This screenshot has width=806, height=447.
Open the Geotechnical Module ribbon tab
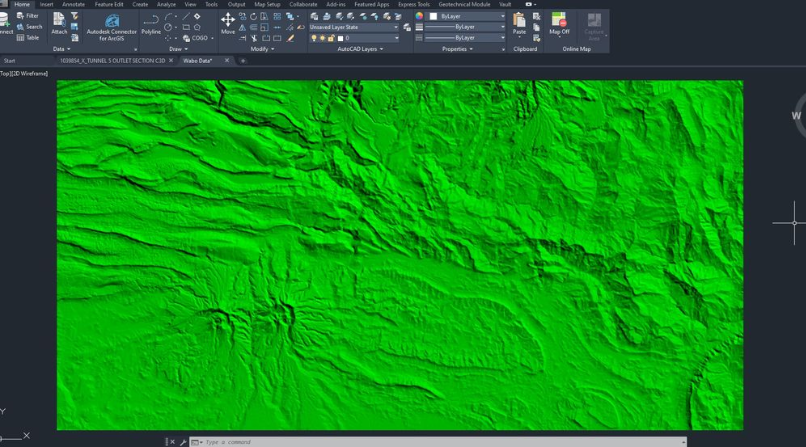coord(465,4)
